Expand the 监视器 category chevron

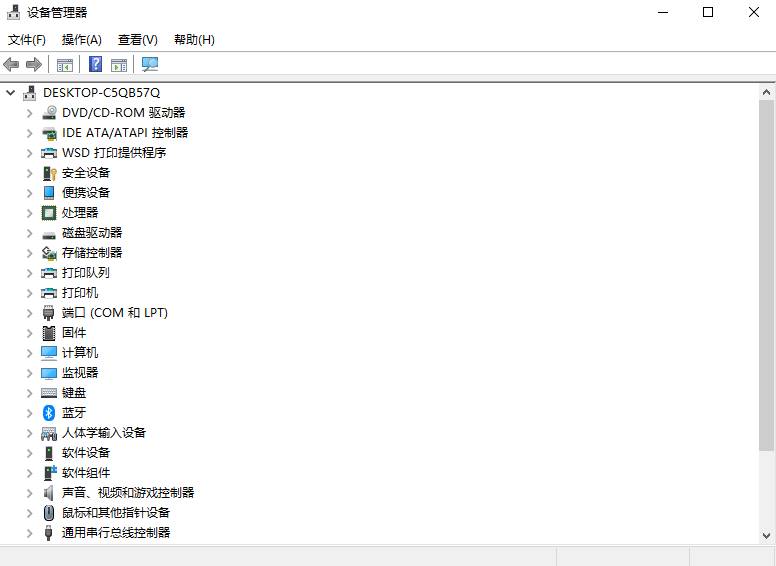coord(29,373)
